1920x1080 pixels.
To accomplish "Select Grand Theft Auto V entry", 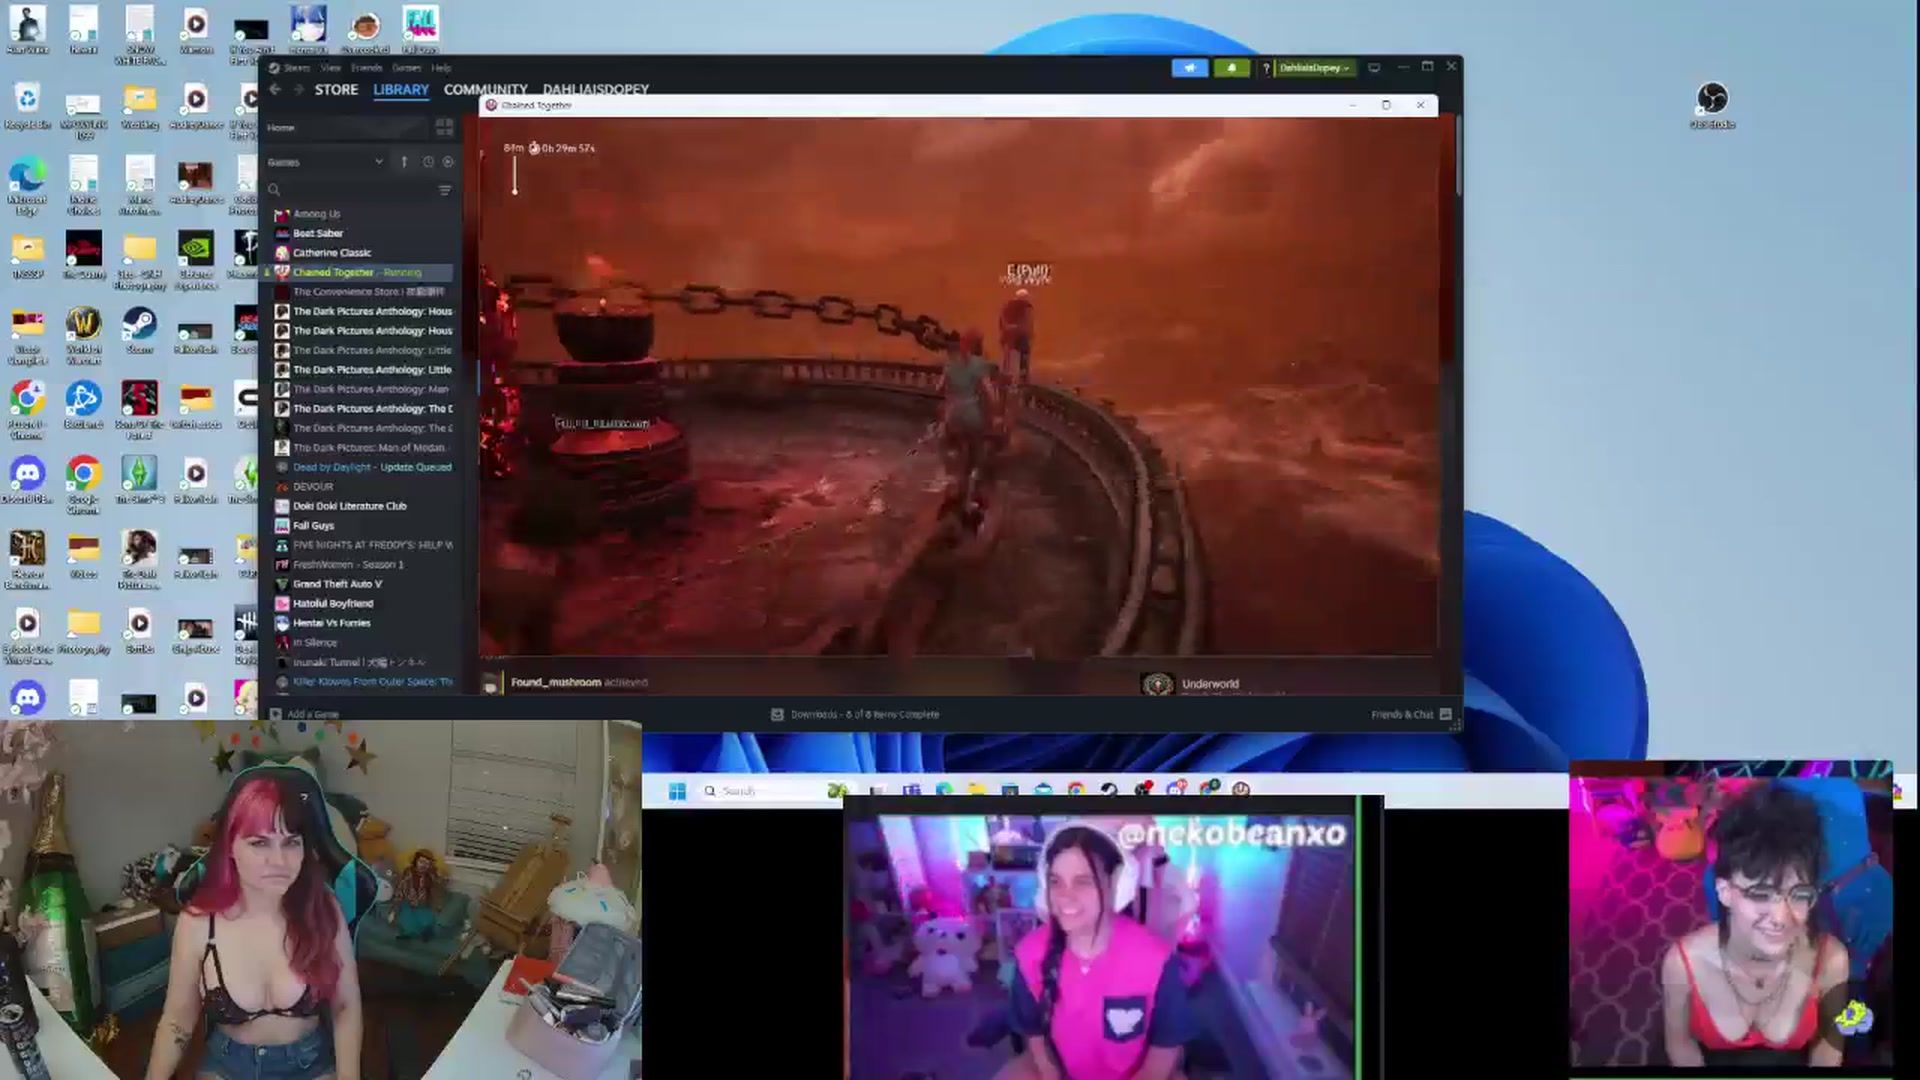I will coord(337,584).
